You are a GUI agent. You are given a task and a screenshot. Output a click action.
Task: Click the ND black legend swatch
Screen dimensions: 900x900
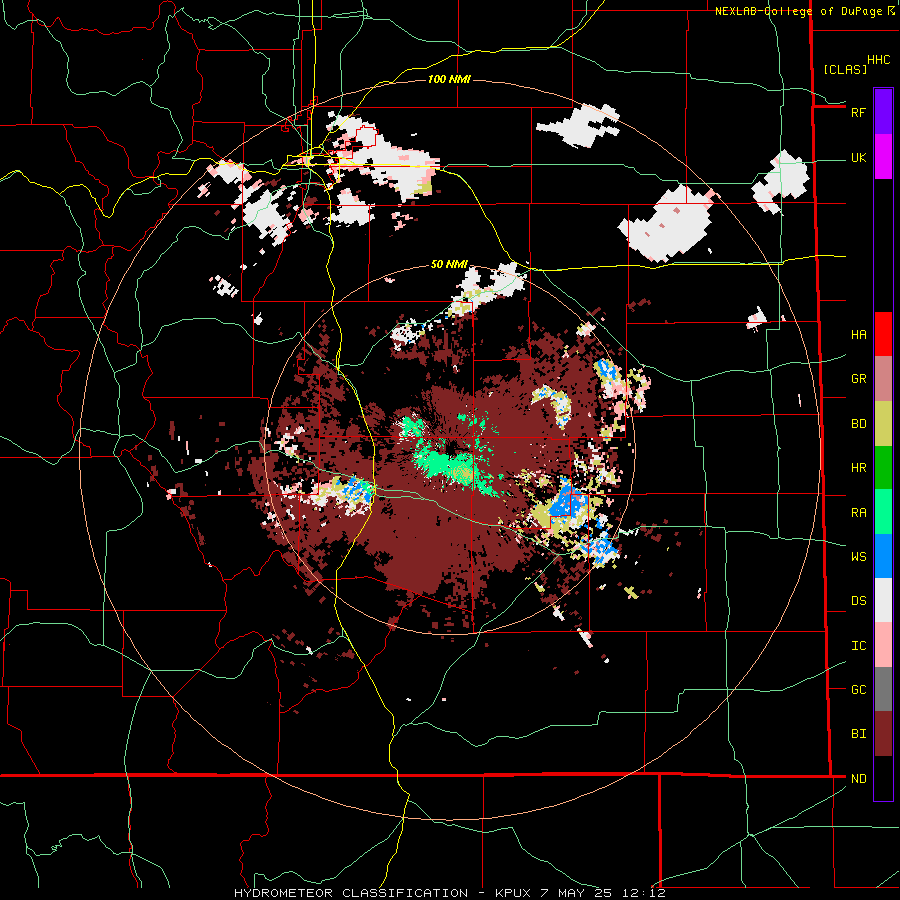pyautogui.click(x=883, y=778)
